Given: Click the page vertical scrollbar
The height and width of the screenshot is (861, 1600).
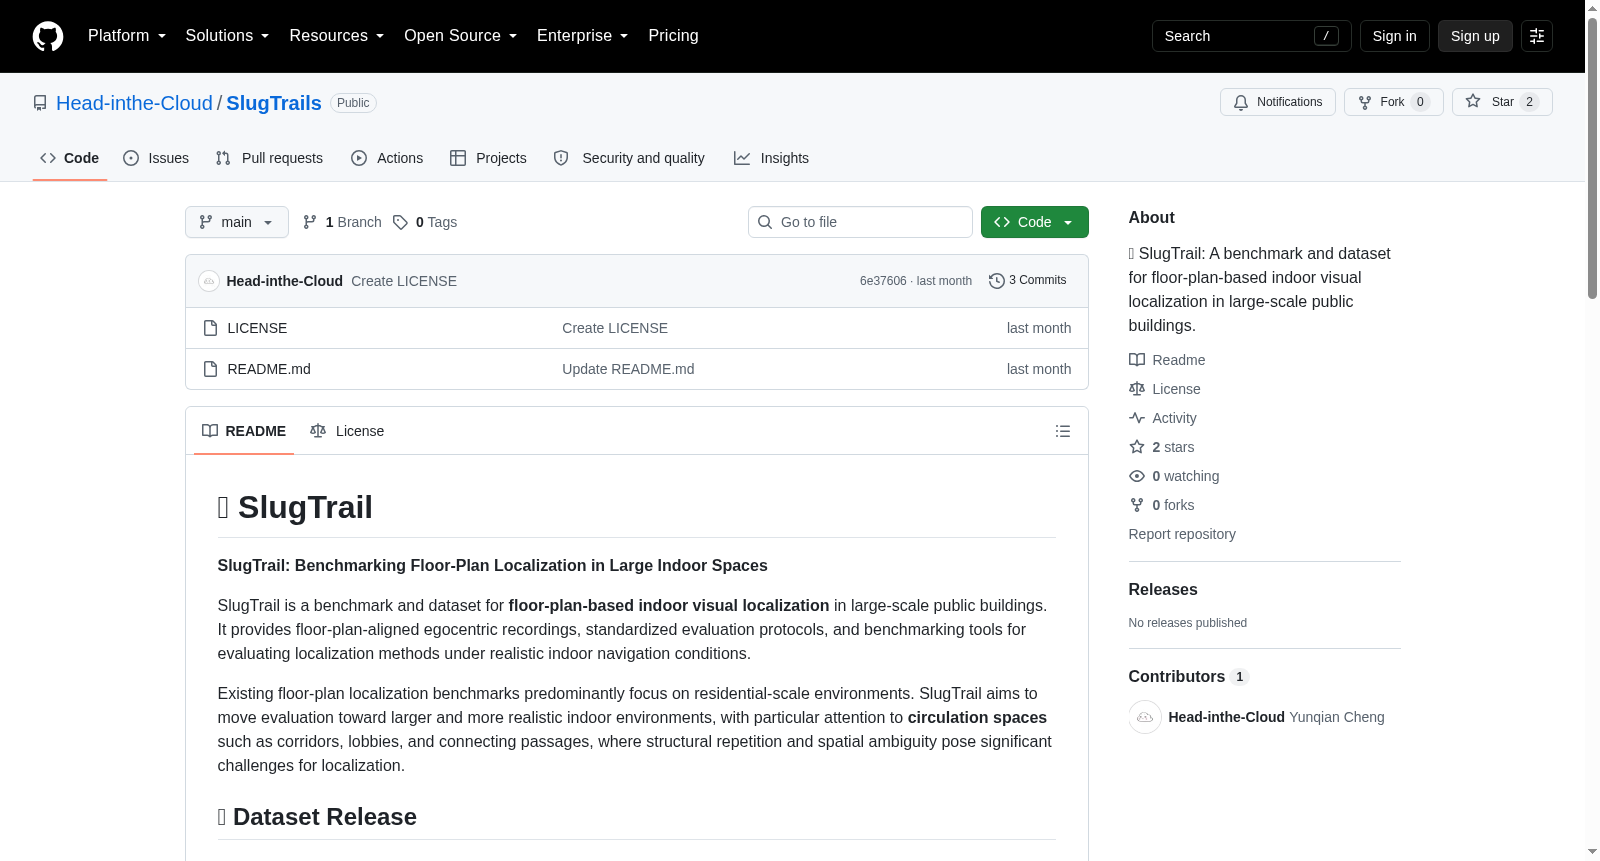Looking at the screenshot, I should [x=1592, y=157].
